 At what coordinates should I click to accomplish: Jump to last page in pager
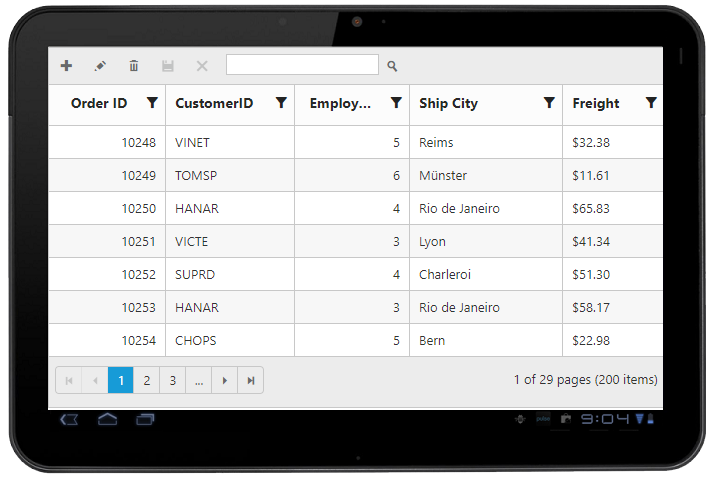coord(251,380)
